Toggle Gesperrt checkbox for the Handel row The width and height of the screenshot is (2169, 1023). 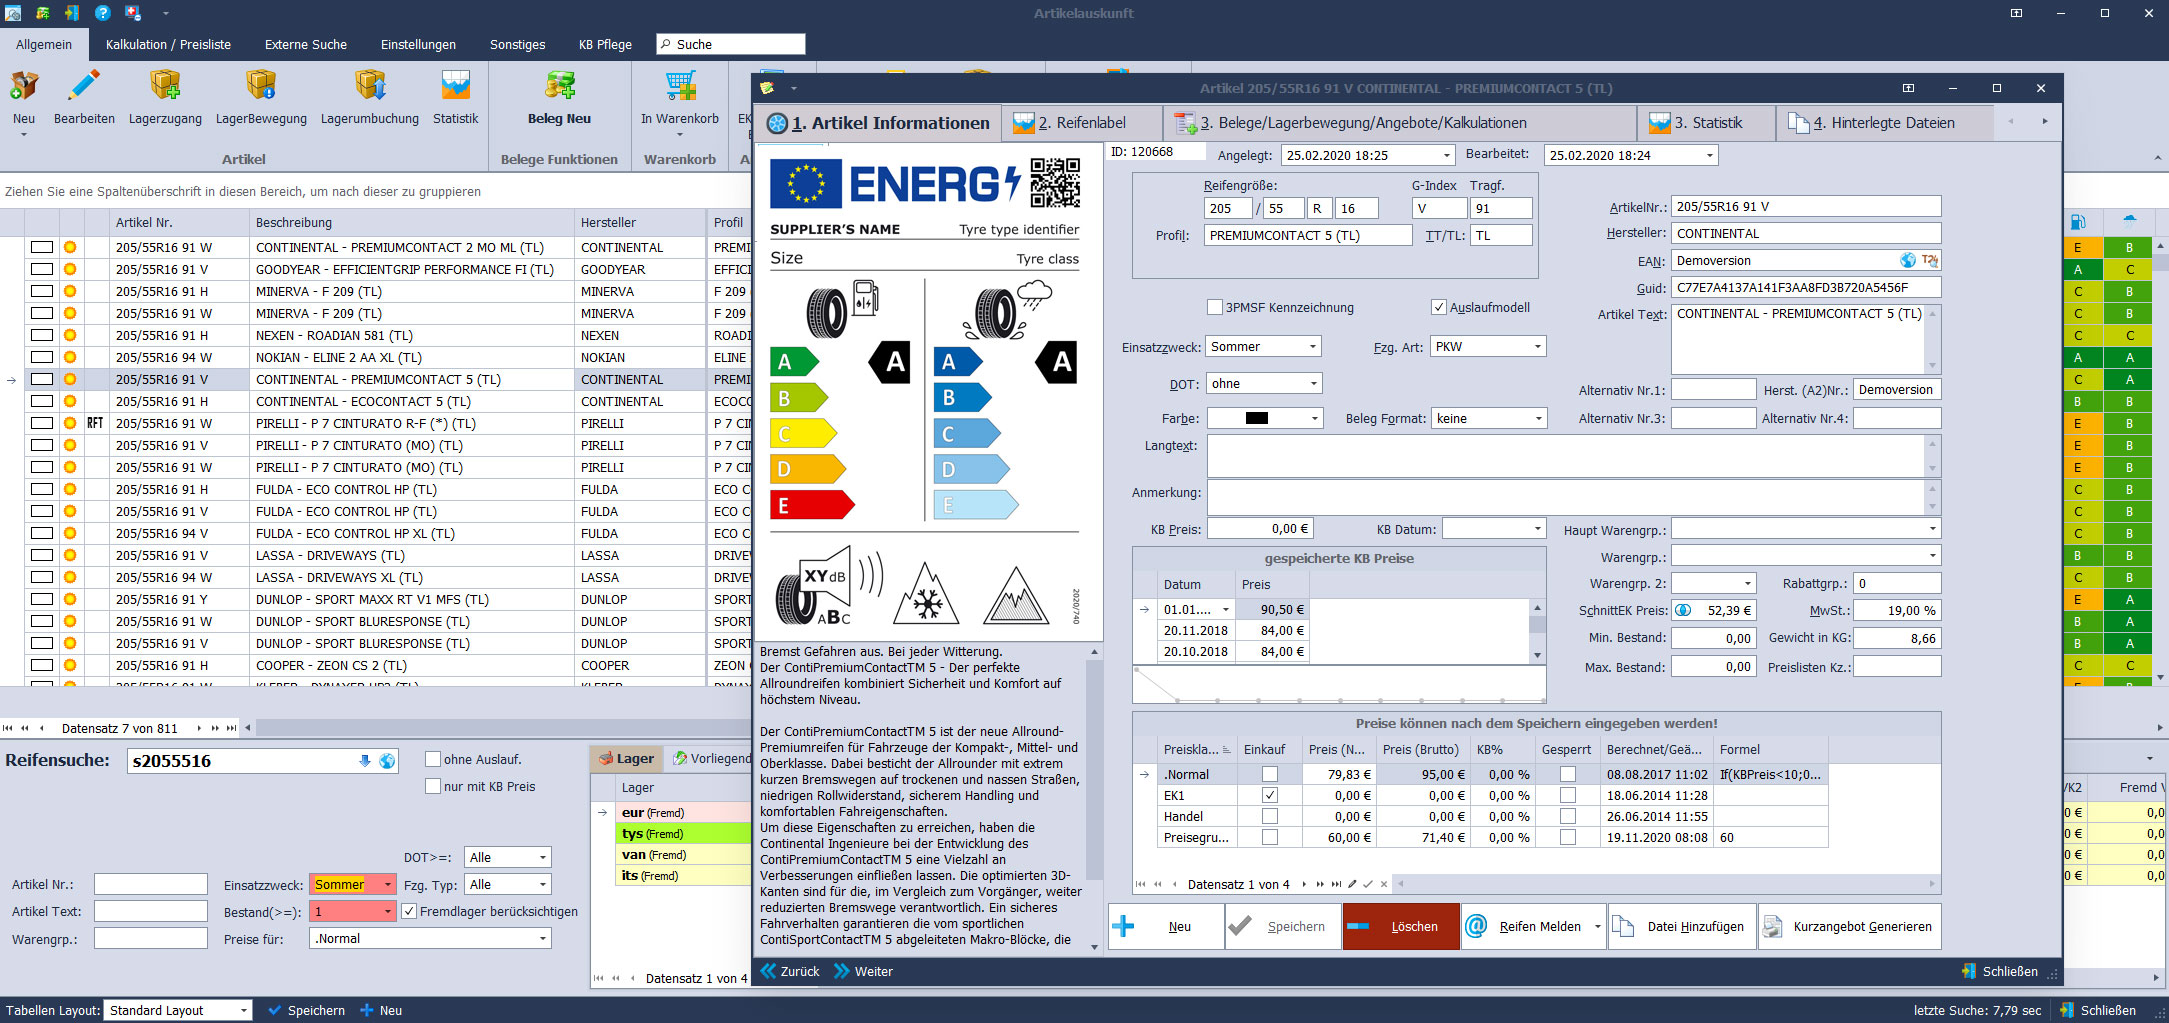point(1567,816)
